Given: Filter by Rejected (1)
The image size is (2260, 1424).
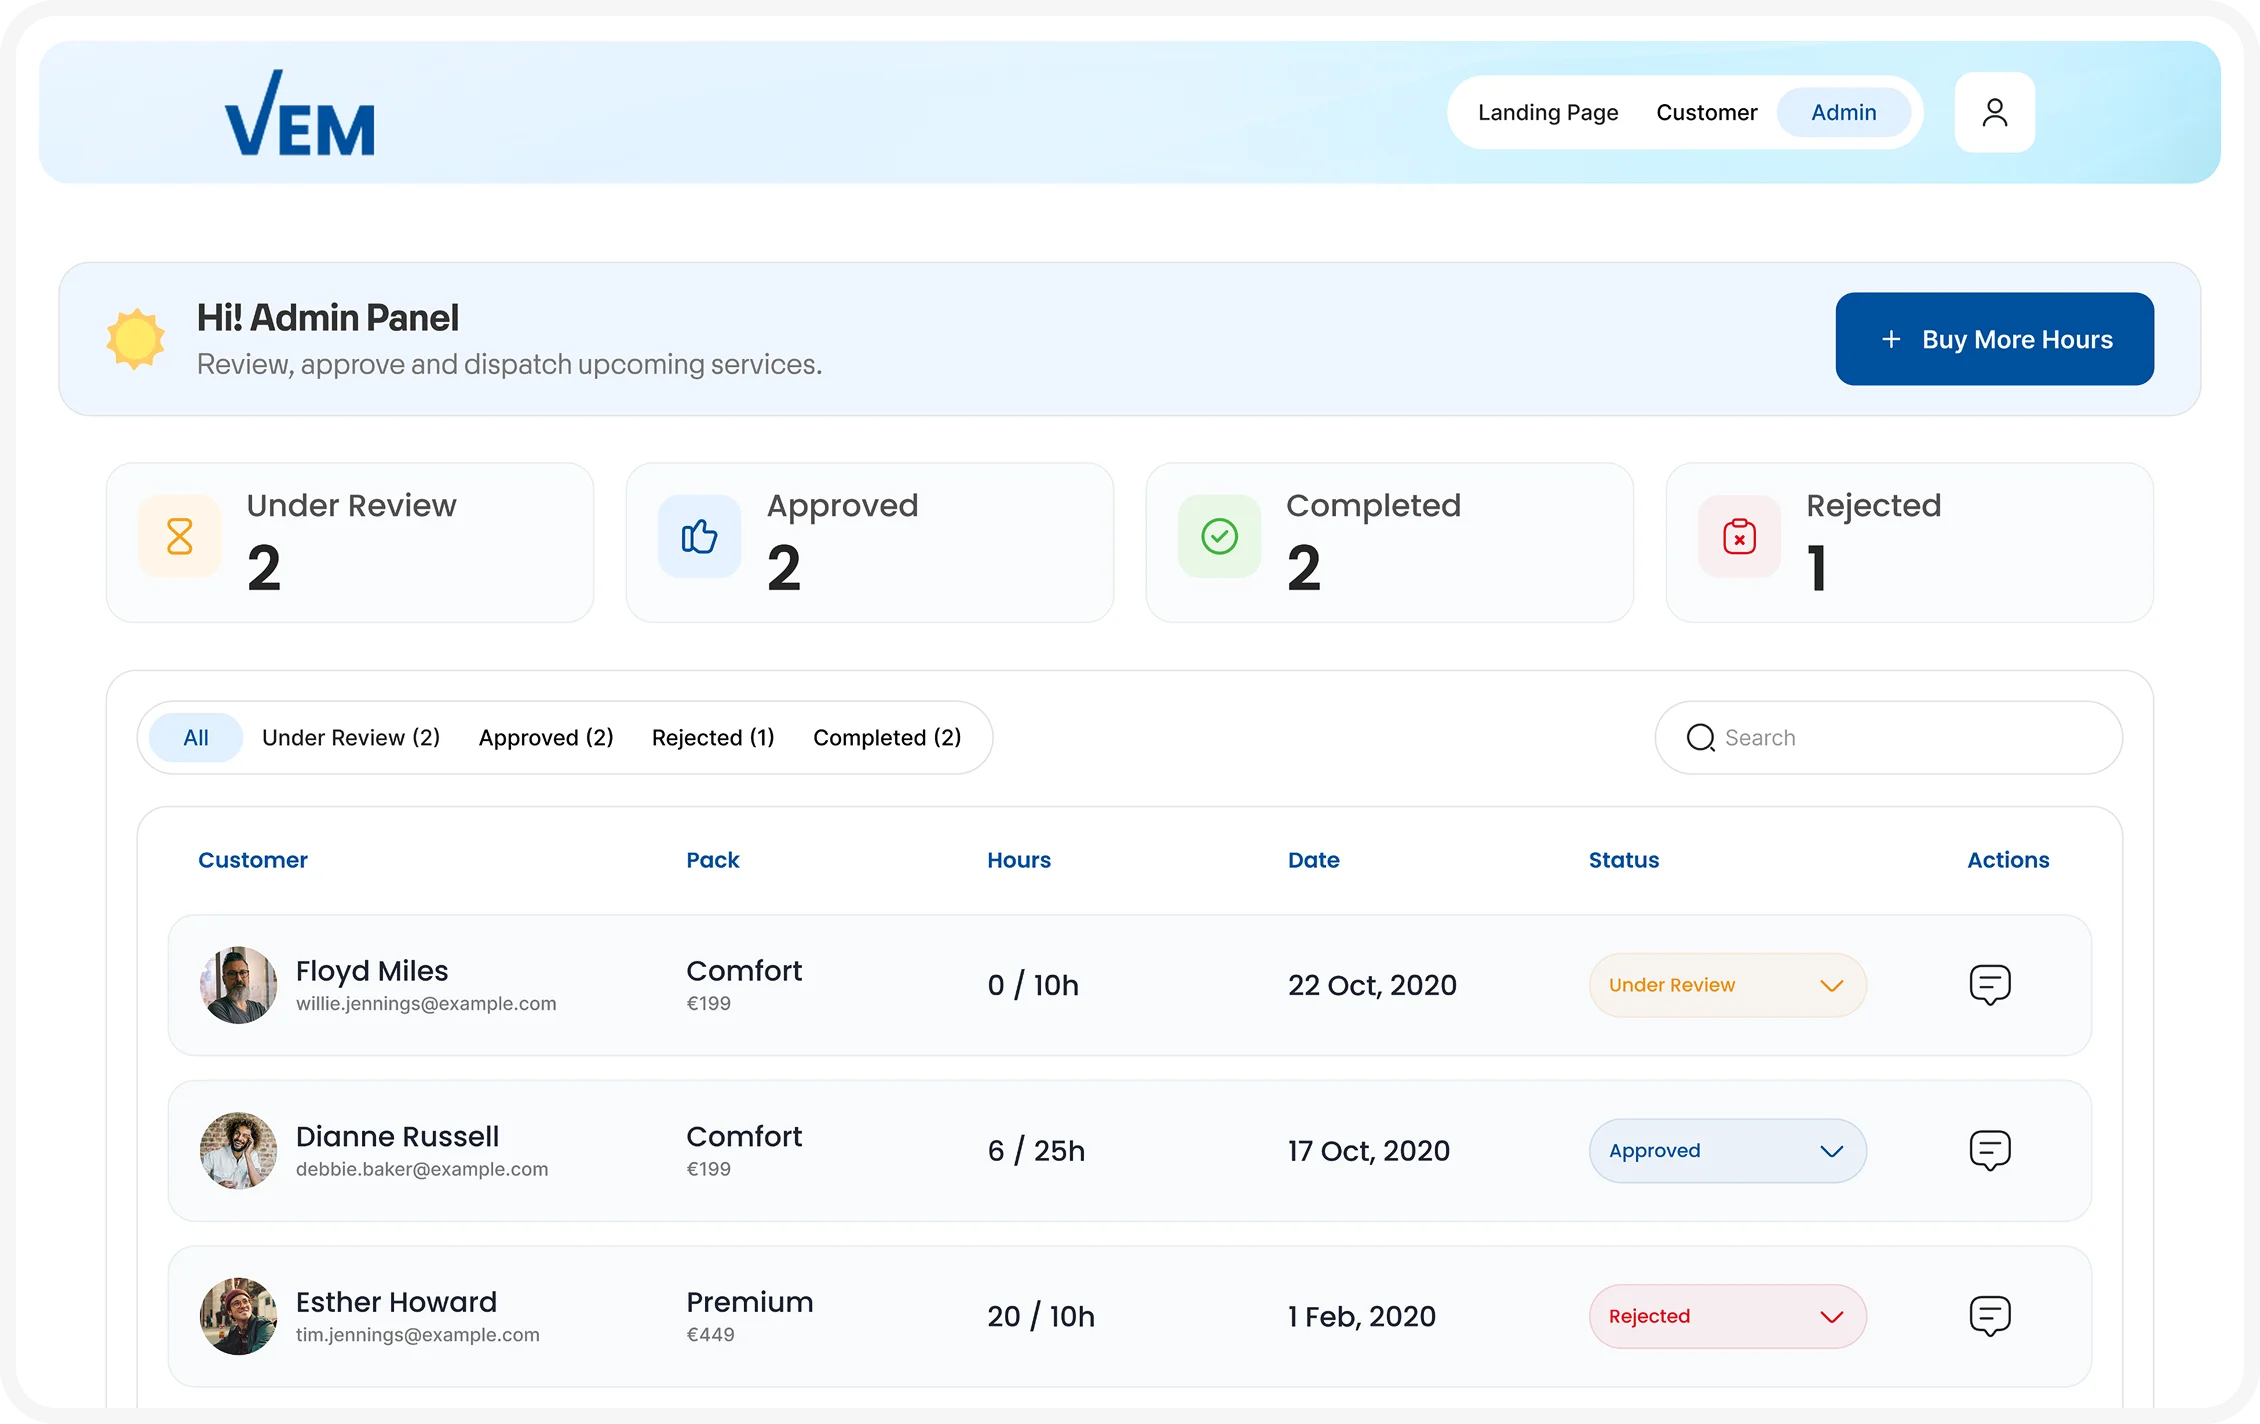Looking at the screenshot, I should [x=713, y=738].
